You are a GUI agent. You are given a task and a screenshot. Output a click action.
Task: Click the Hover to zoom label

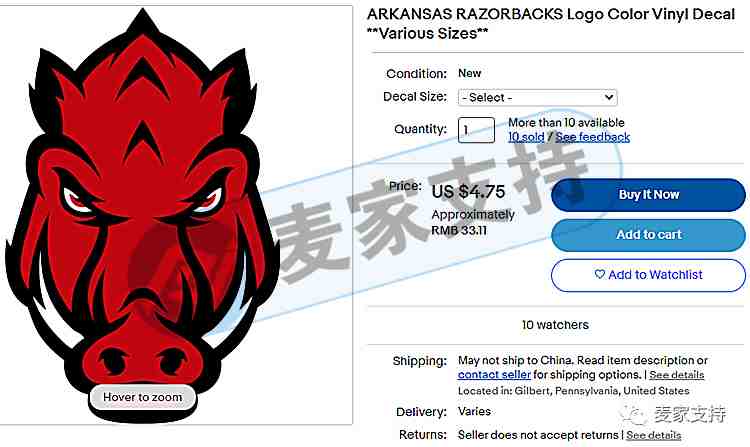[143, 397]
